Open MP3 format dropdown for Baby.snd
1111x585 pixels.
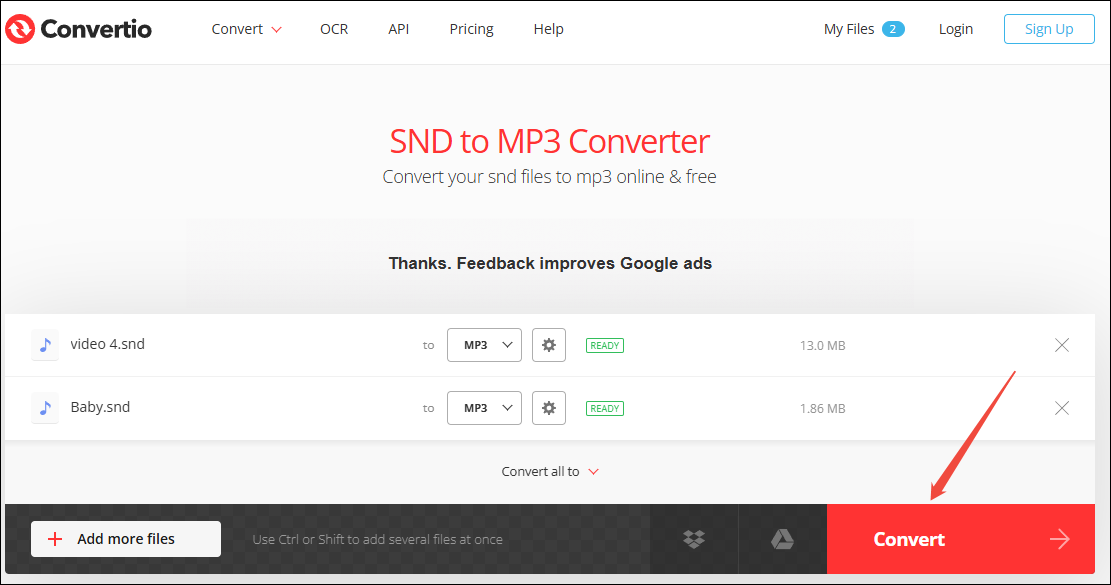484,408
